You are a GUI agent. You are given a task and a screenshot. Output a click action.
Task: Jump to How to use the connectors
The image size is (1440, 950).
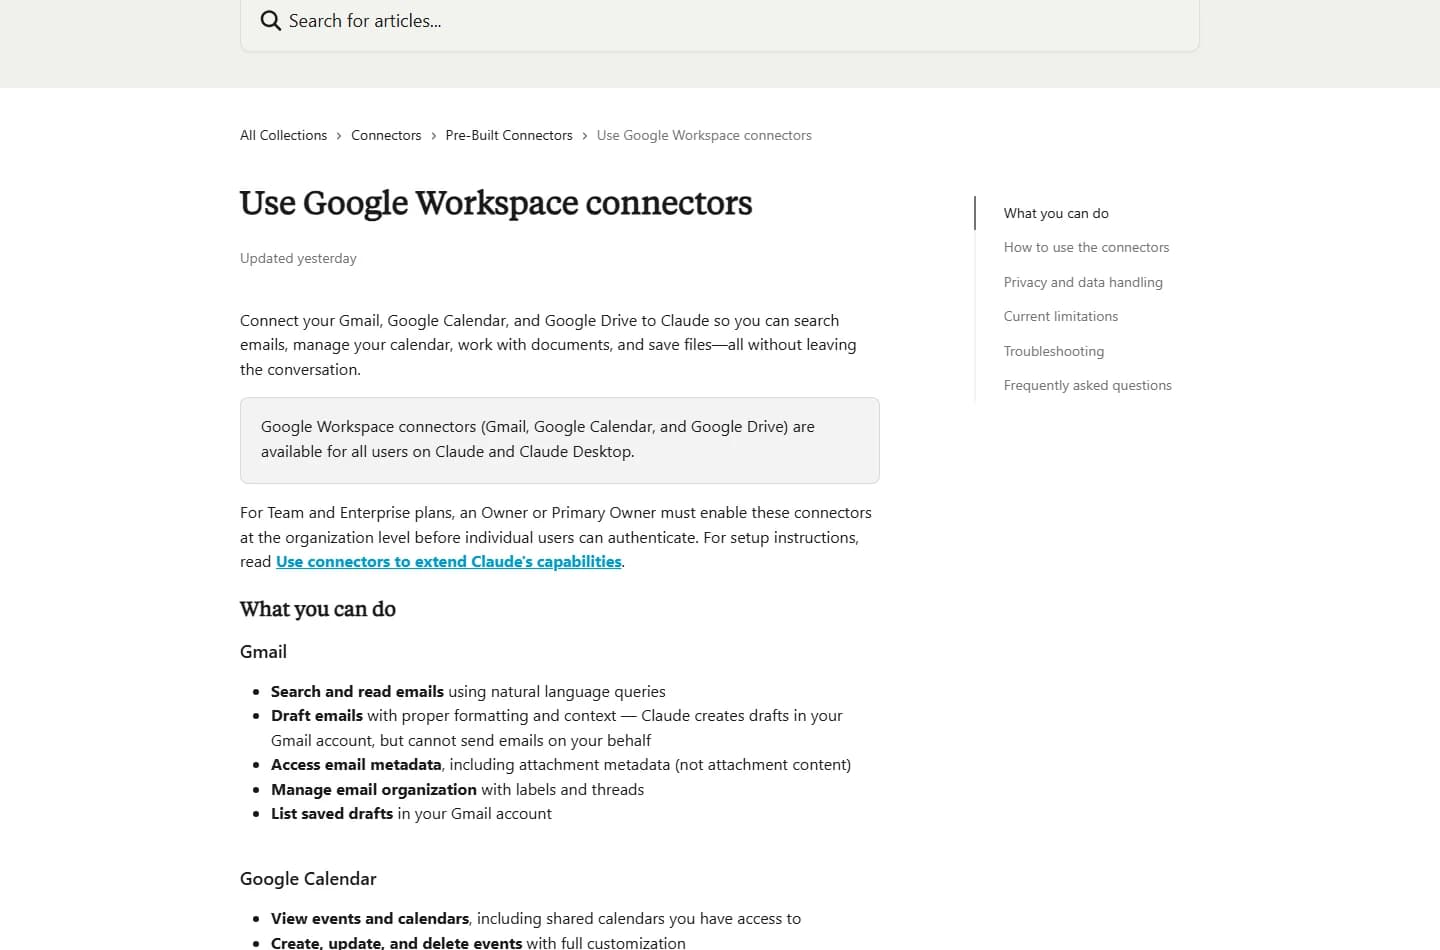click(x=1086, y=247)
